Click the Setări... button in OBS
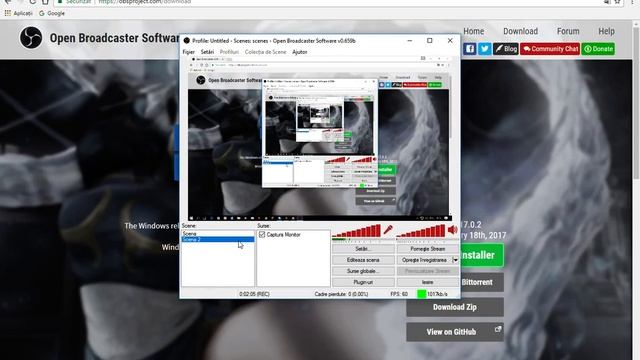The width and height of the screenshot is (640, 360). click(x=363, y=249)
